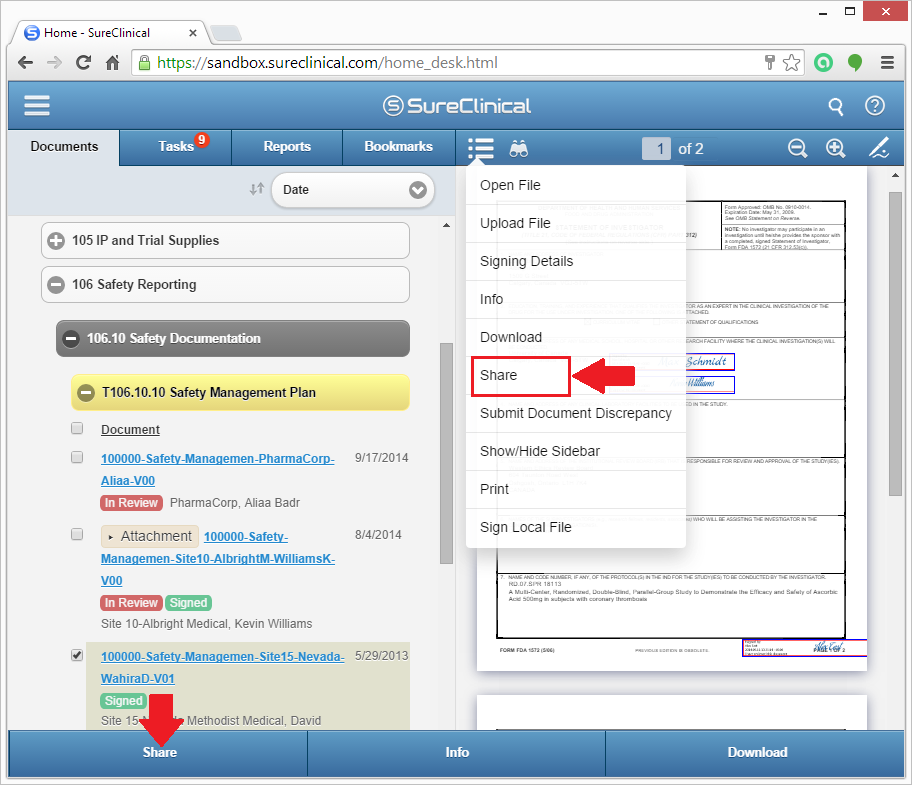
Task: Select Sign Local File menu entry
Action: pos(576,527)
